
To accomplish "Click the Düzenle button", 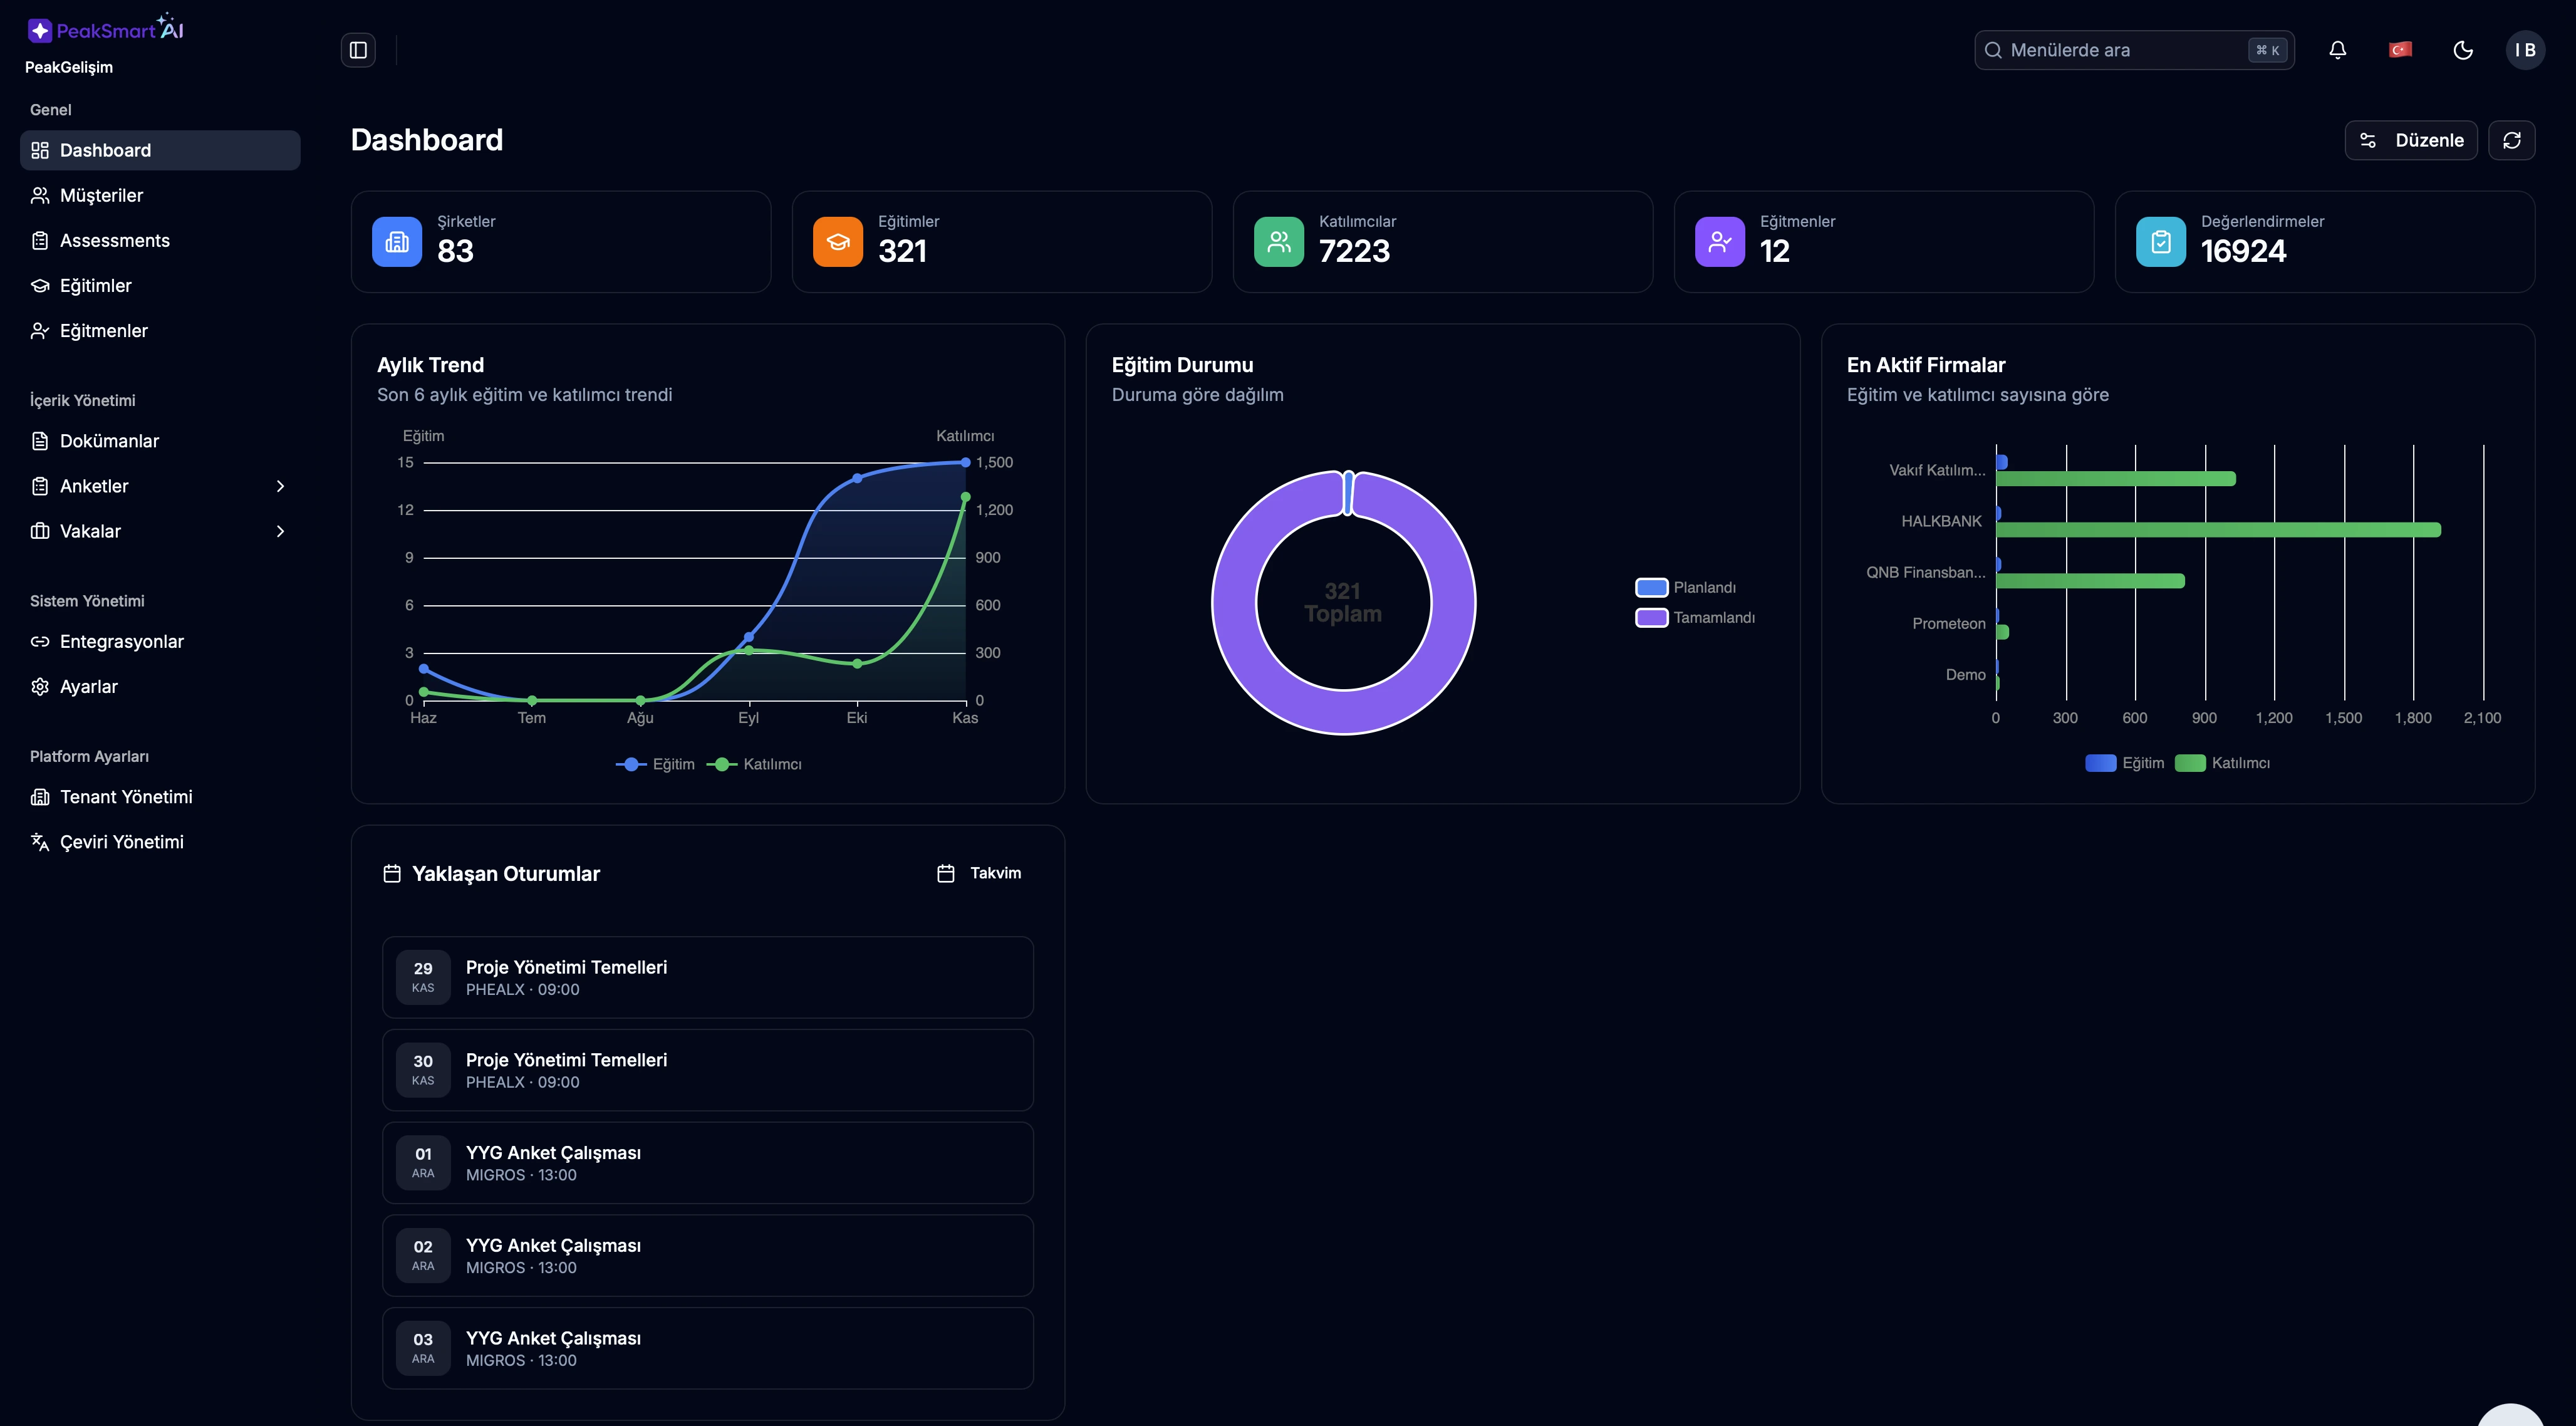I will click(x=2410, y=140).
